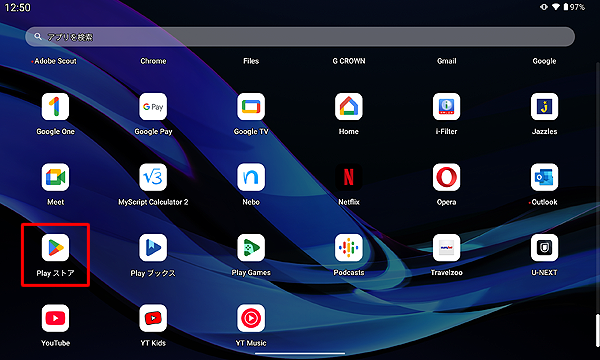Launch Google Podcasts
This screenshot has width=600, height=360.
[x=349, y=248]
